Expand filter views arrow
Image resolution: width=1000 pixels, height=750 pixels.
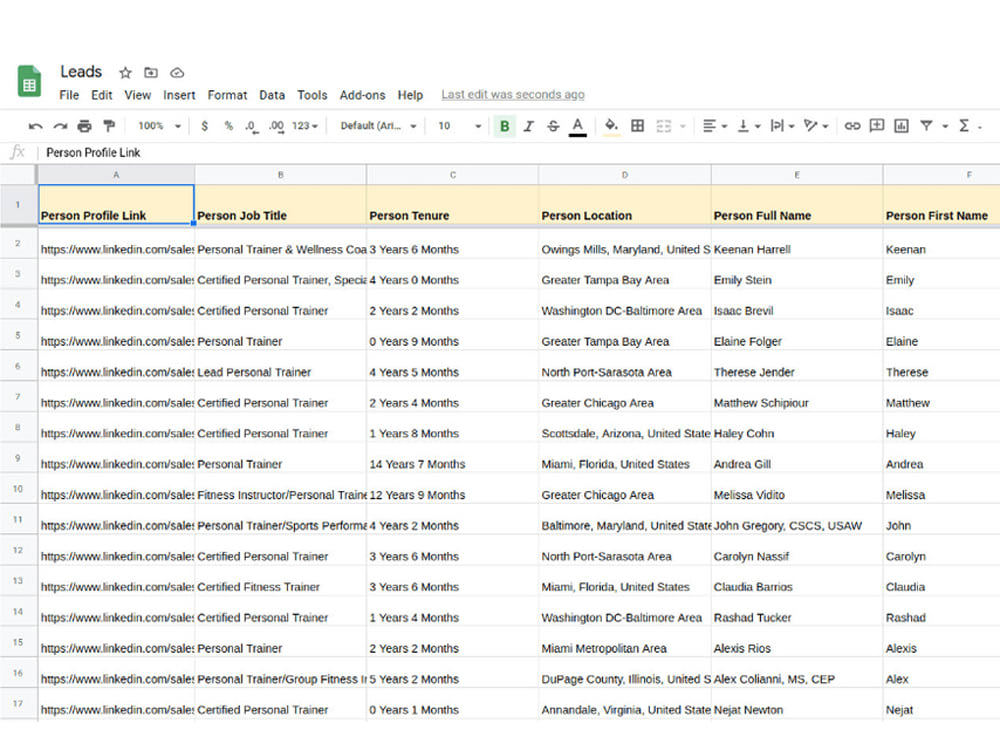tap(945, 126)
